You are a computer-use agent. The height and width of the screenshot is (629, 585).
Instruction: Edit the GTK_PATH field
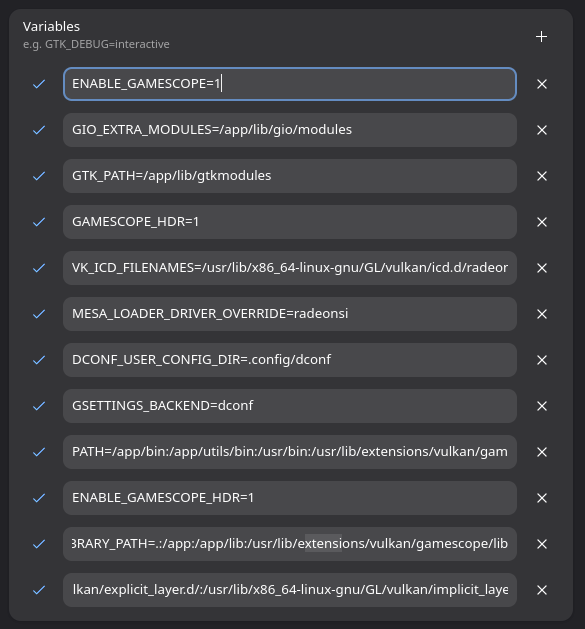[x=290, y=176]
